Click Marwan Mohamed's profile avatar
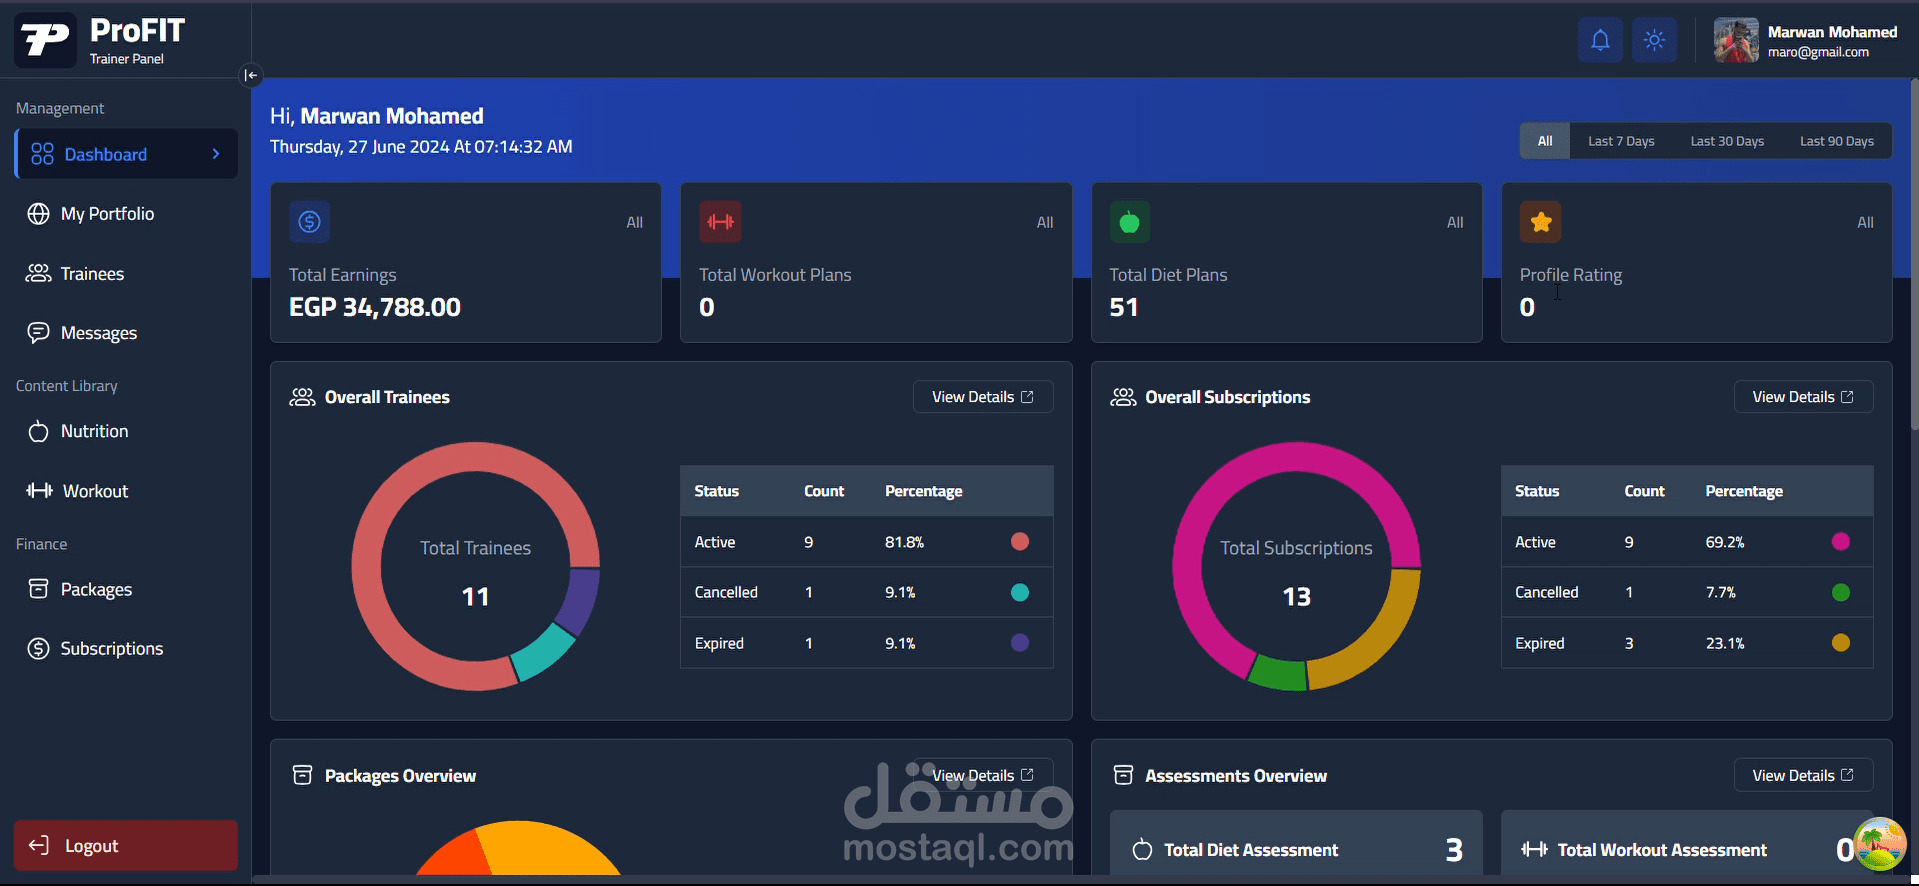 coord(1736,40)
